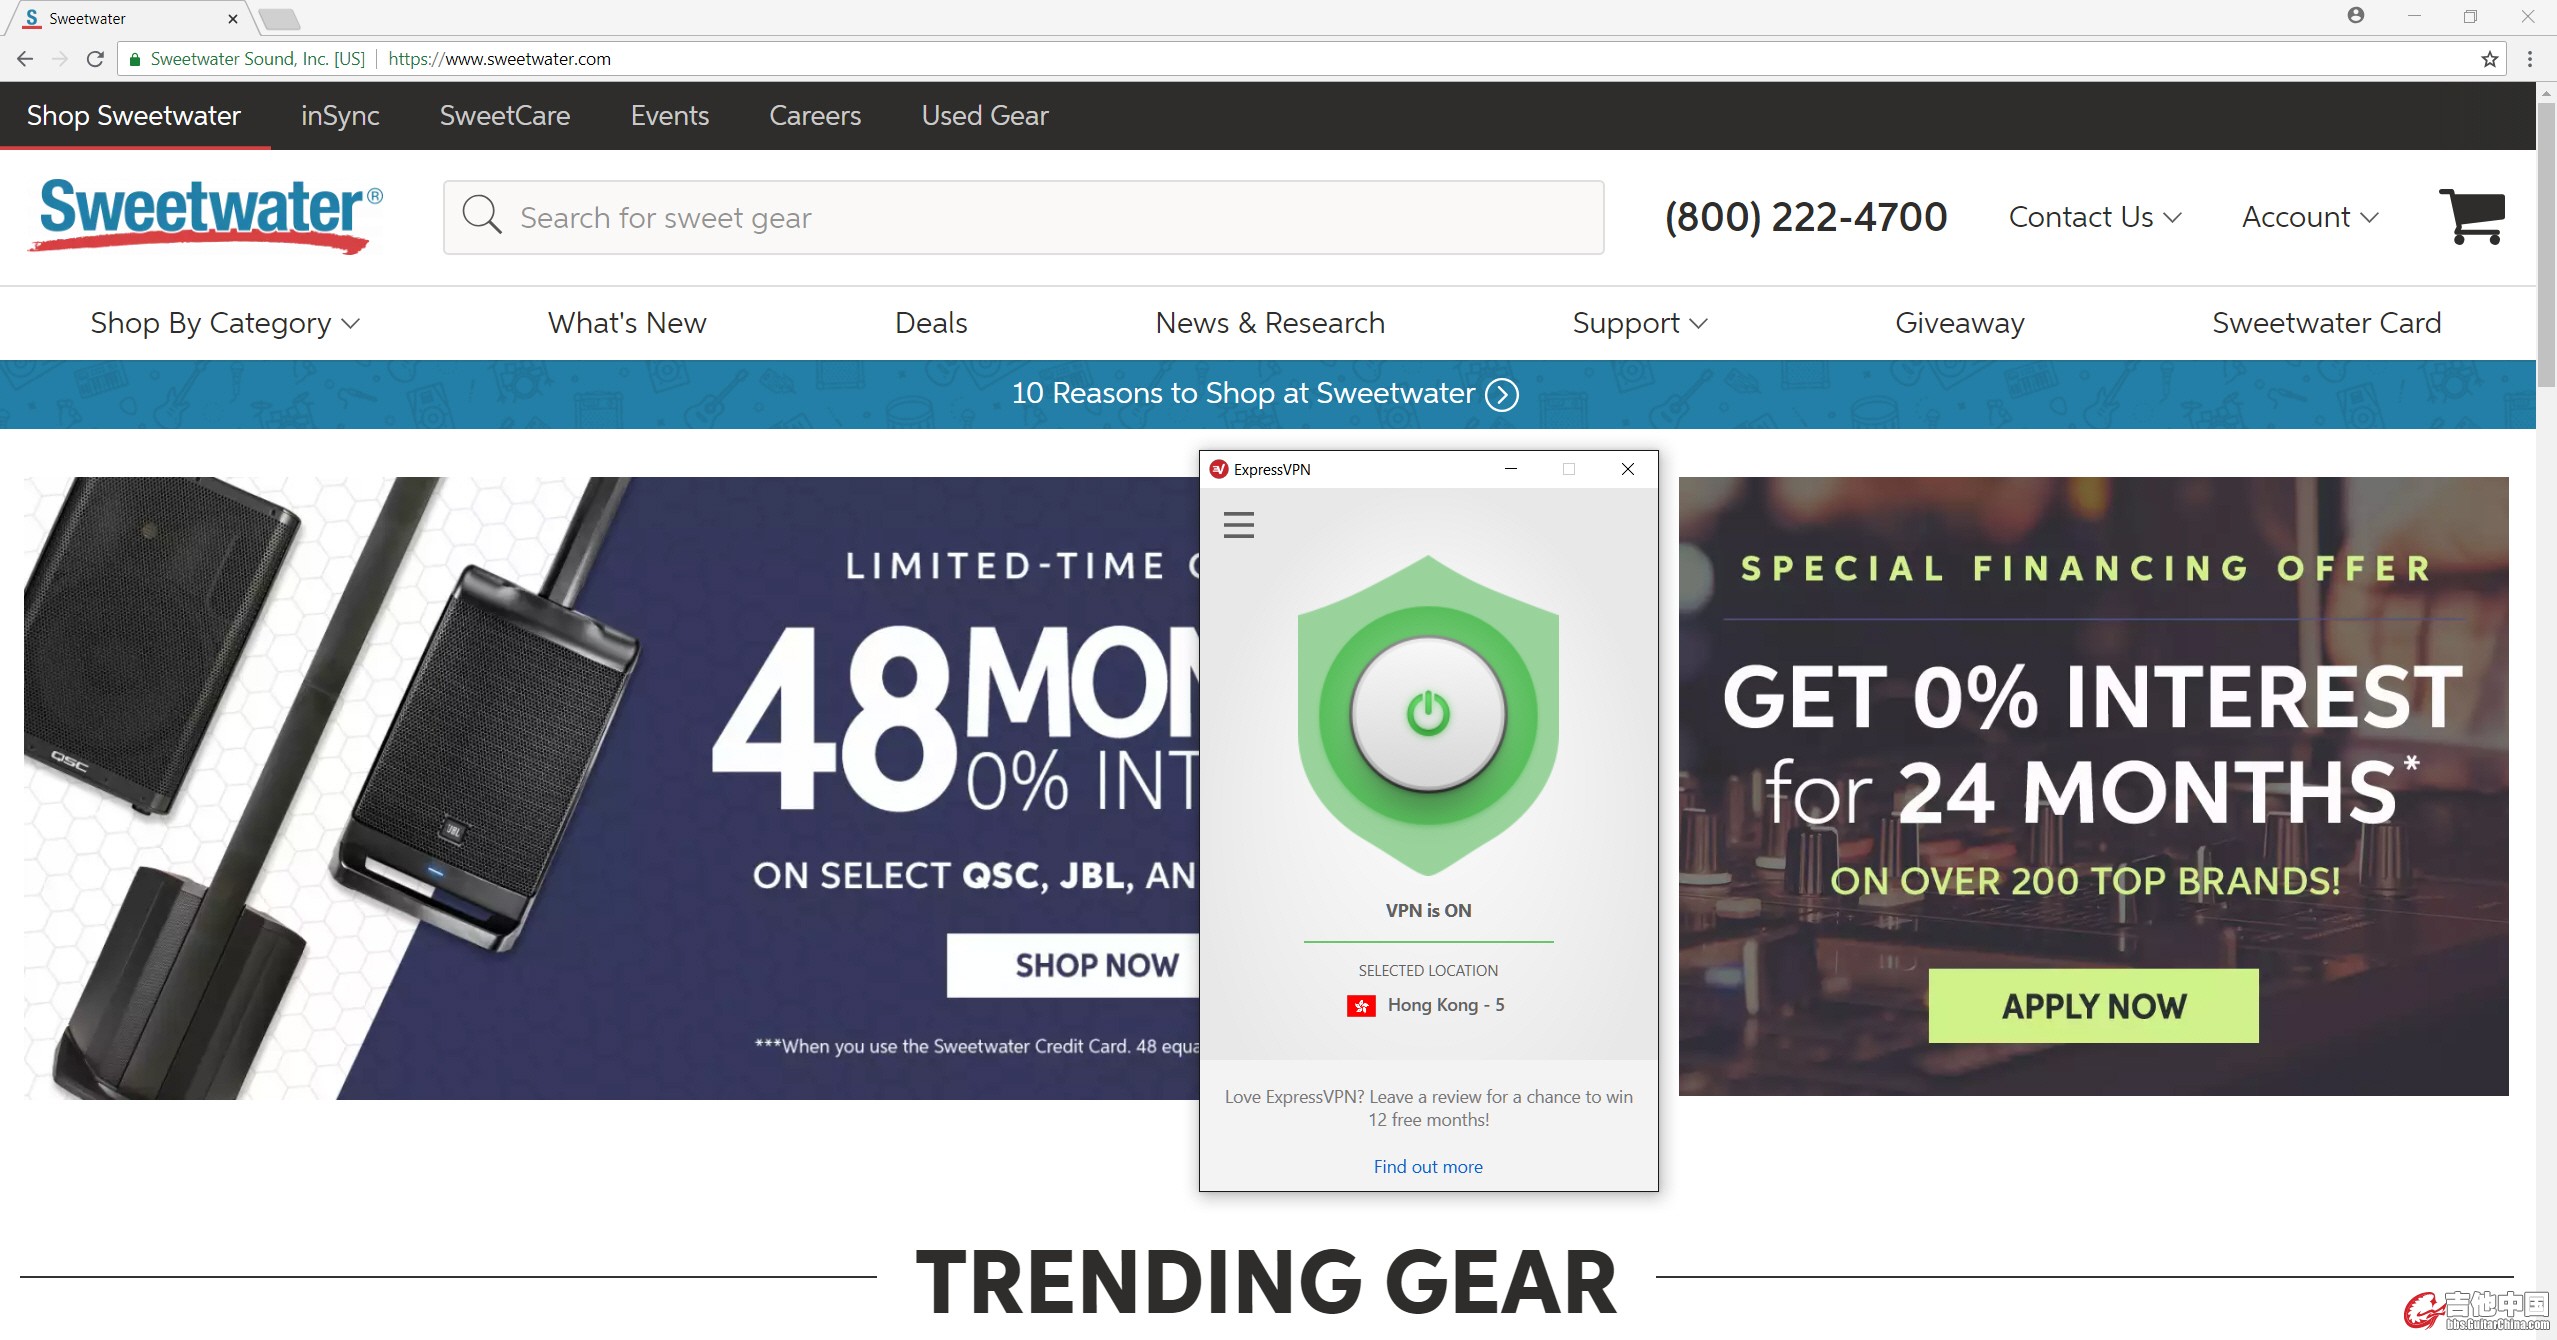Expand Shop By Category dropdown
The width and height of the screenshot is (2557, 1340).
(225, 323)
